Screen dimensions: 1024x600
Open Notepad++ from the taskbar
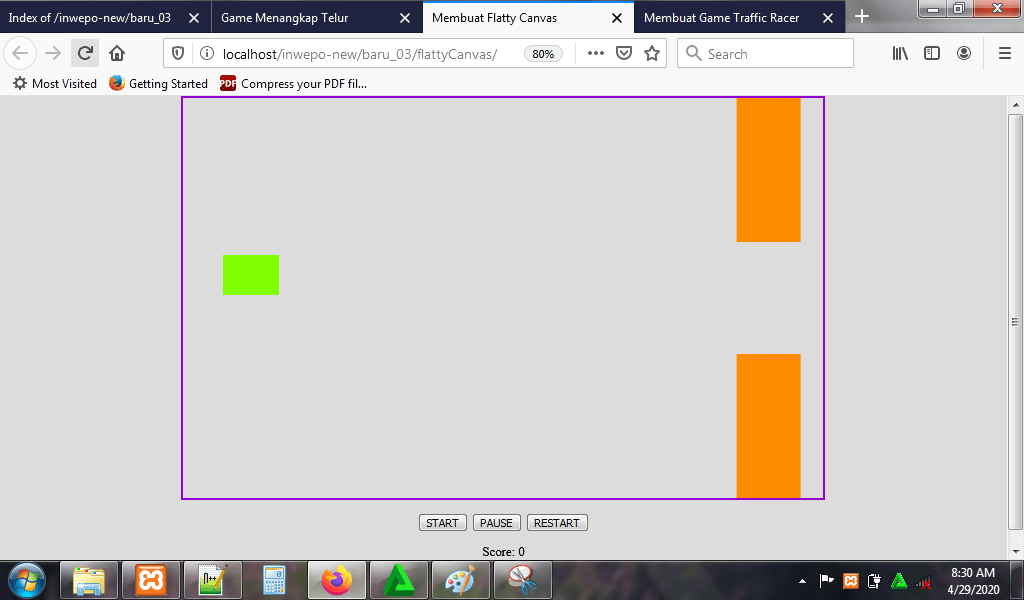pos(213,580)
